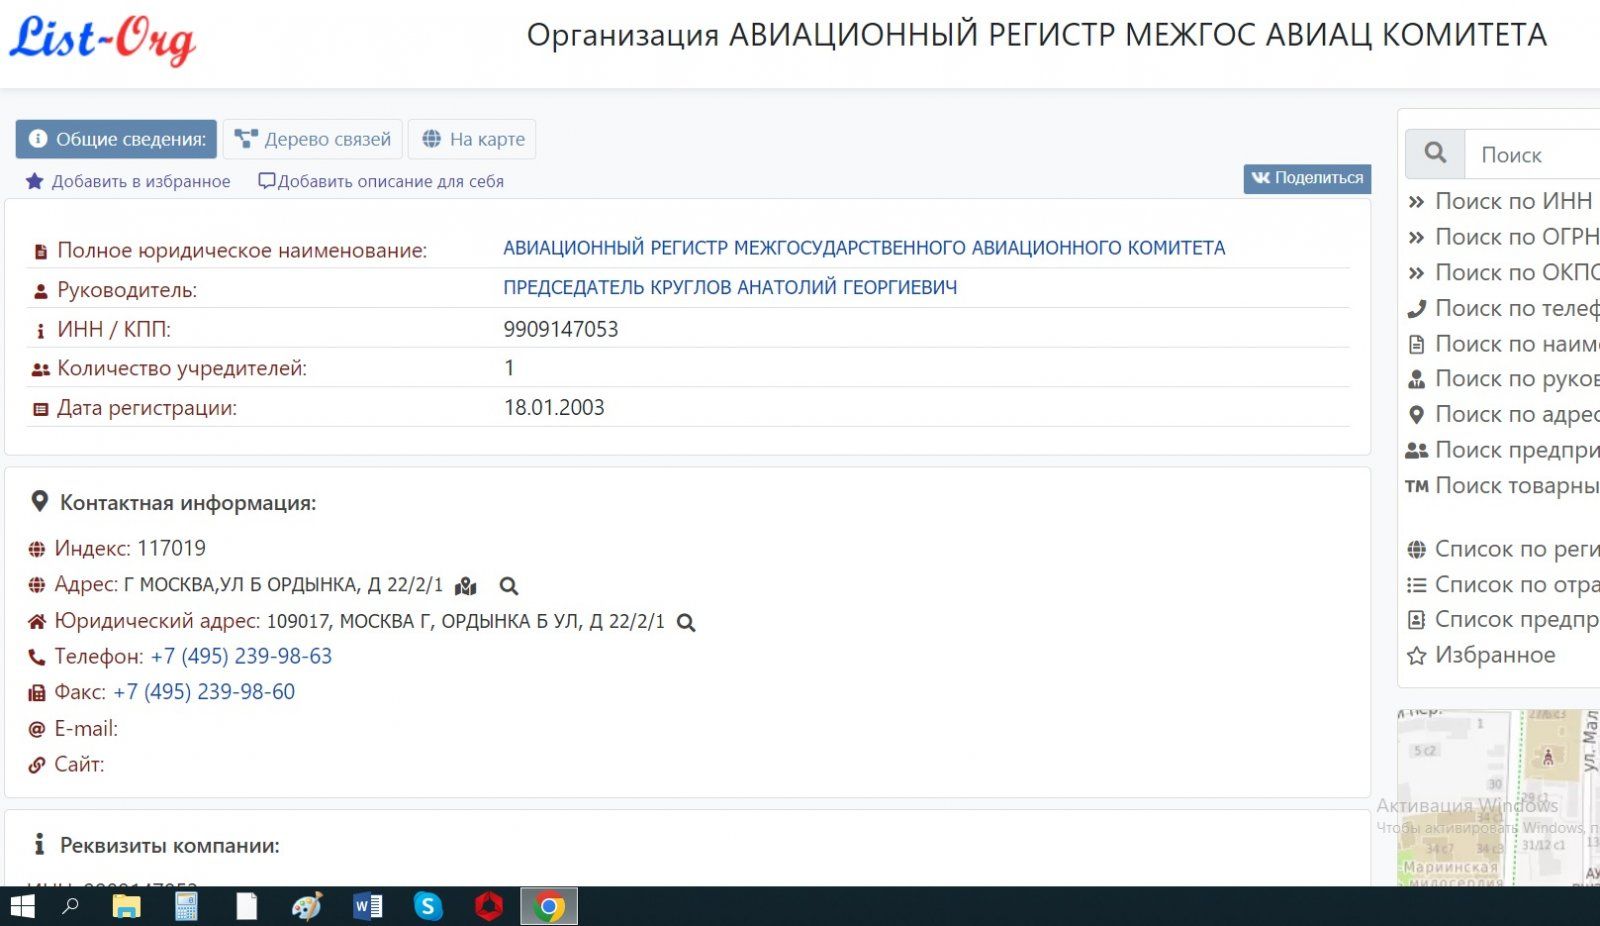Switch to На карте tab

click(x=472, y=139)
